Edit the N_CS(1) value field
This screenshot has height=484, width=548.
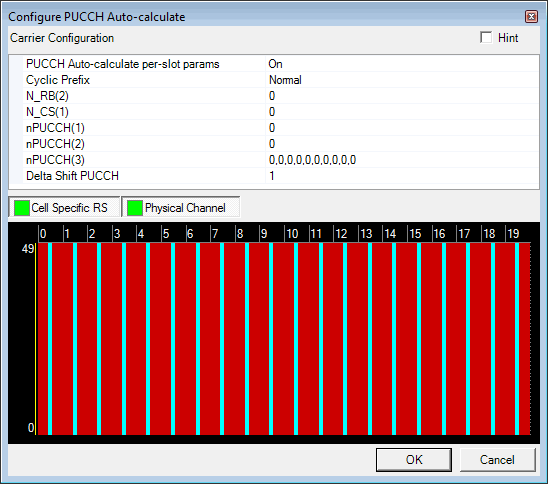(402, 112)
